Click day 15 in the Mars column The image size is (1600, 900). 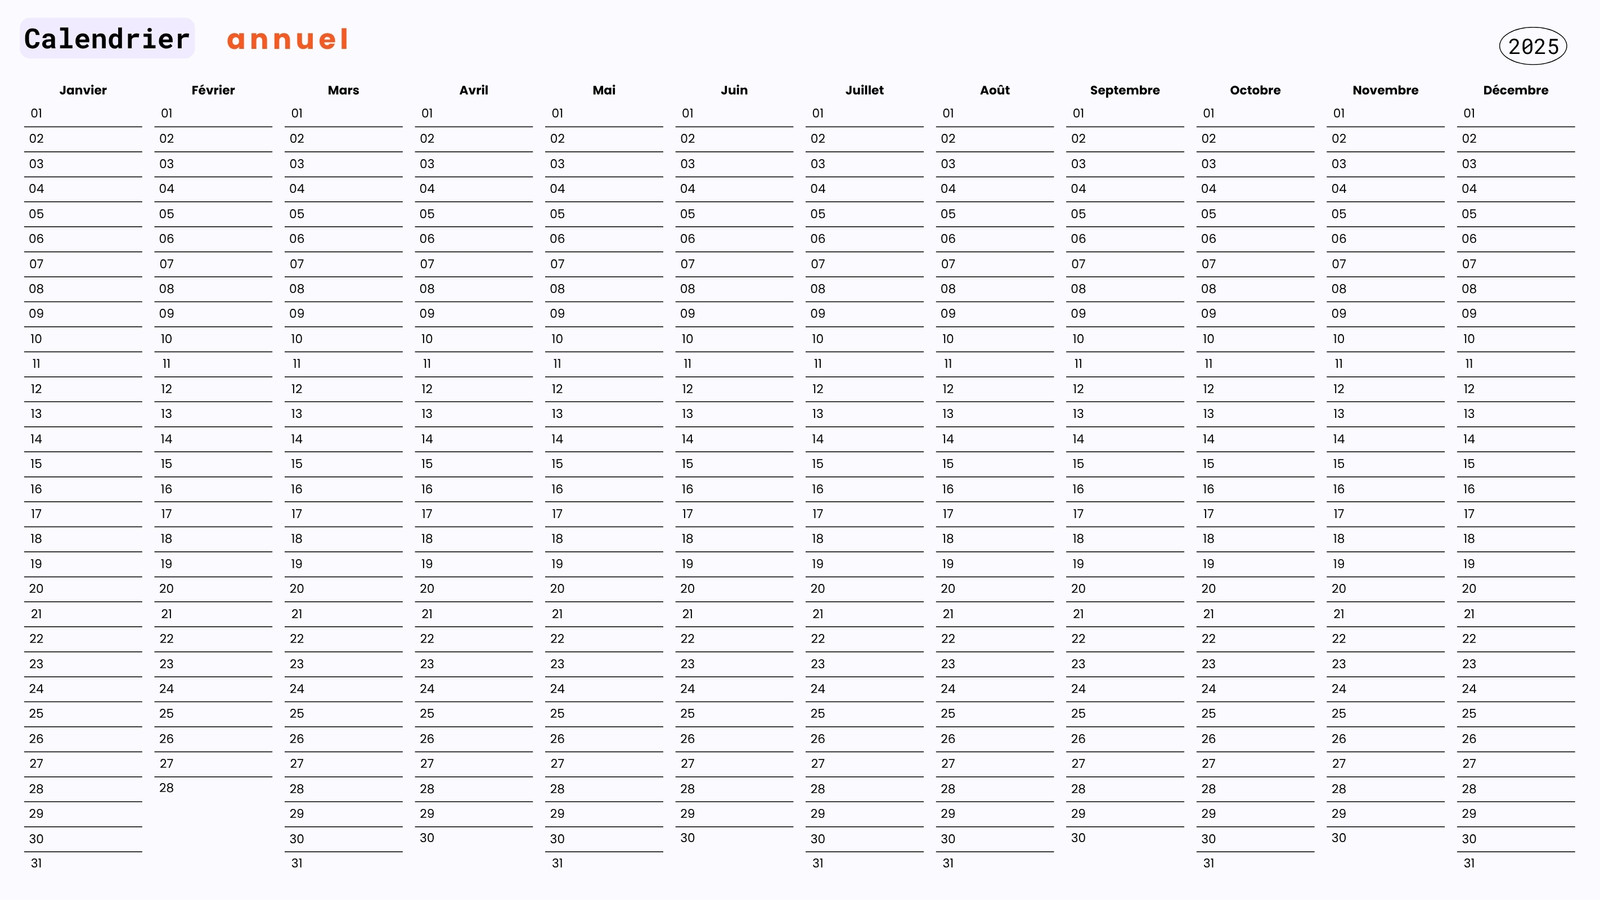(x=297, y=464)
